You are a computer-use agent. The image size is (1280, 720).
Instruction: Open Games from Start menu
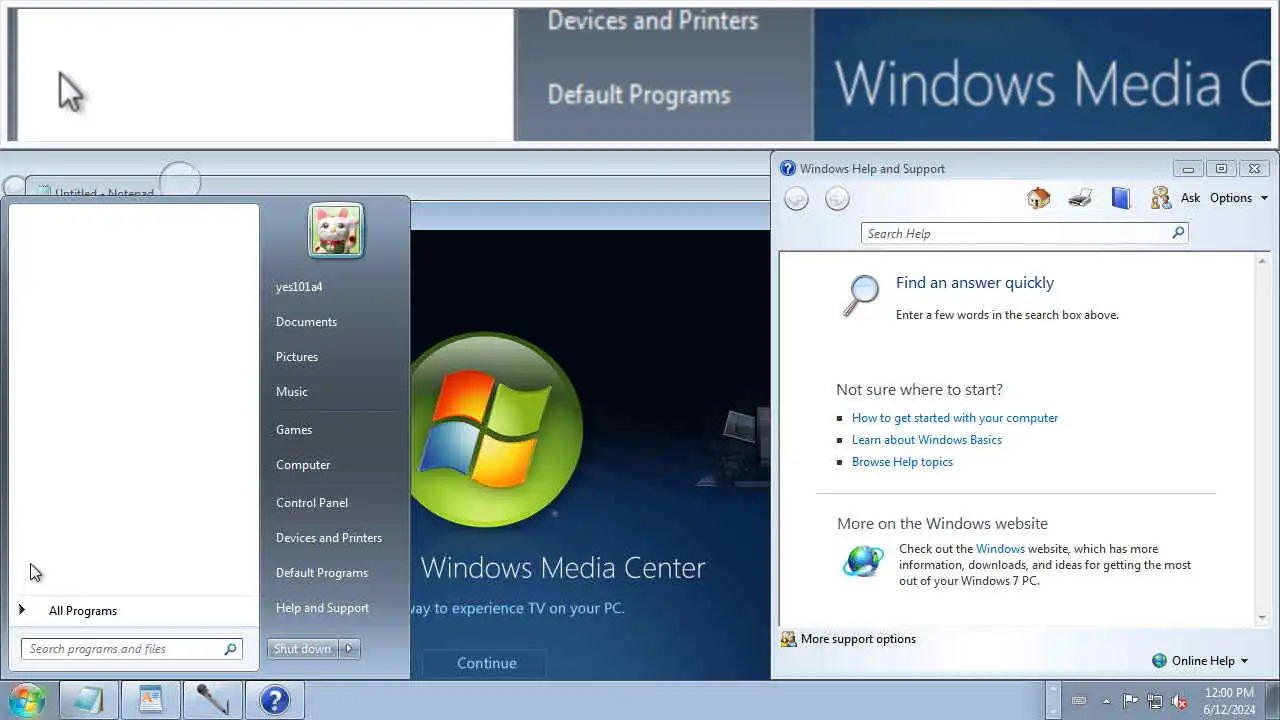(294, 430)
